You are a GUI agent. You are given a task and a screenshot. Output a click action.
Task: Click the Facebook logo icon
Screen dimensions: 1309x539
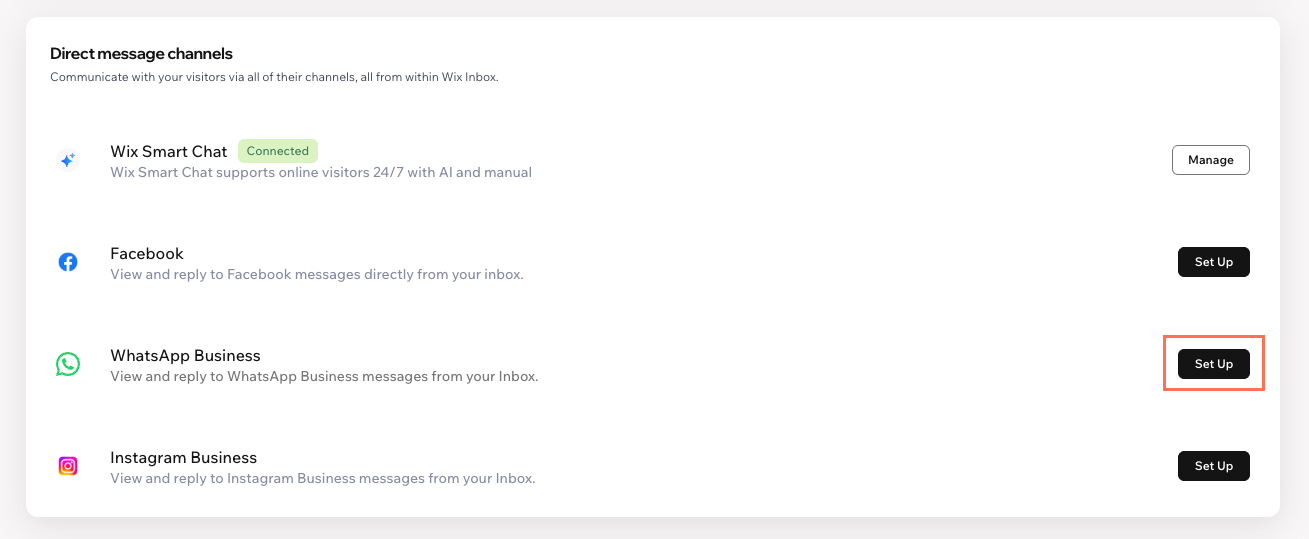(x=68, y=262)
